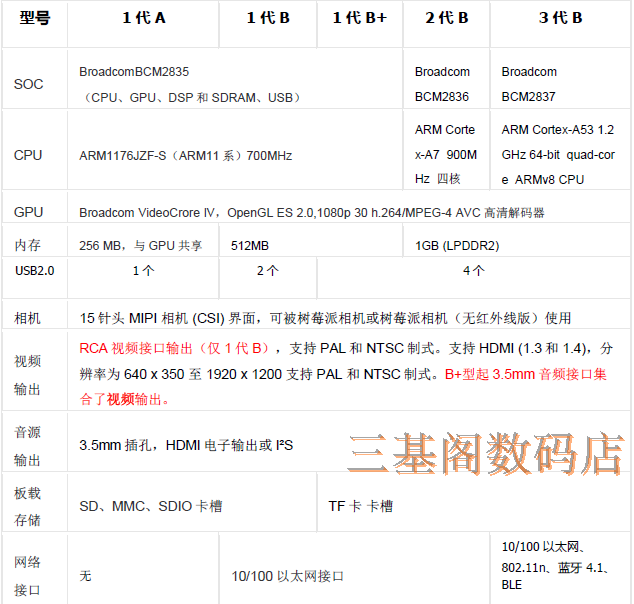
Task: Click the 'CPU' row label
Action: pos(28,155)
